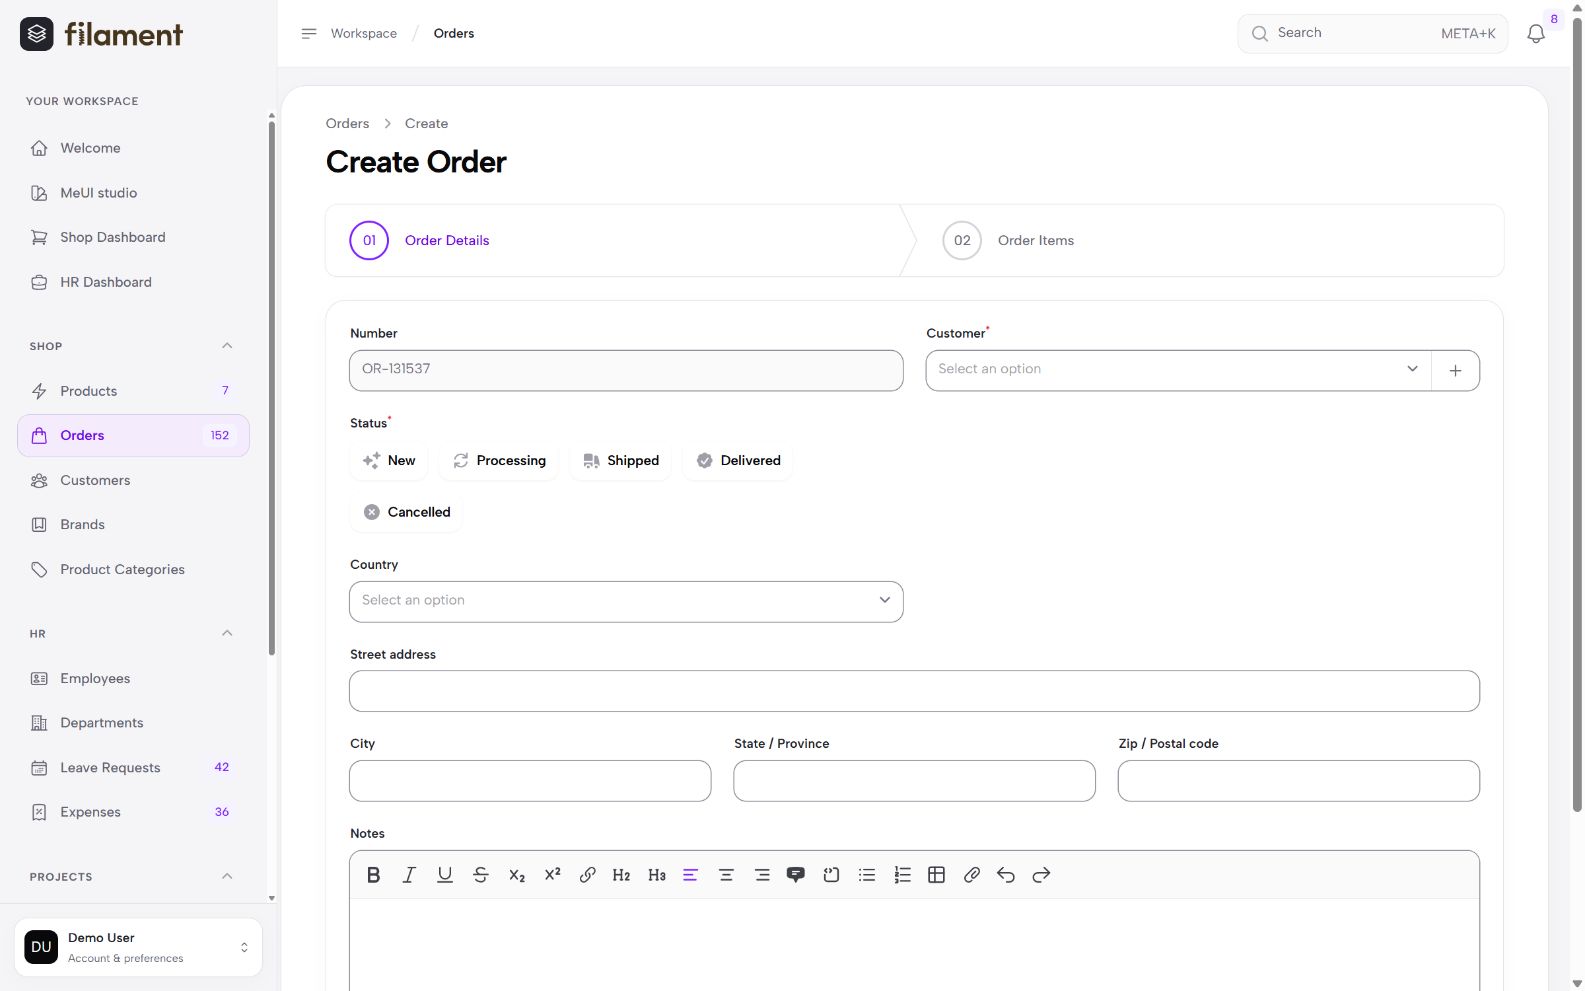Screen dimensions: 1585x991
Task: Undo the last Notes edit
Action: point(1006,875)
